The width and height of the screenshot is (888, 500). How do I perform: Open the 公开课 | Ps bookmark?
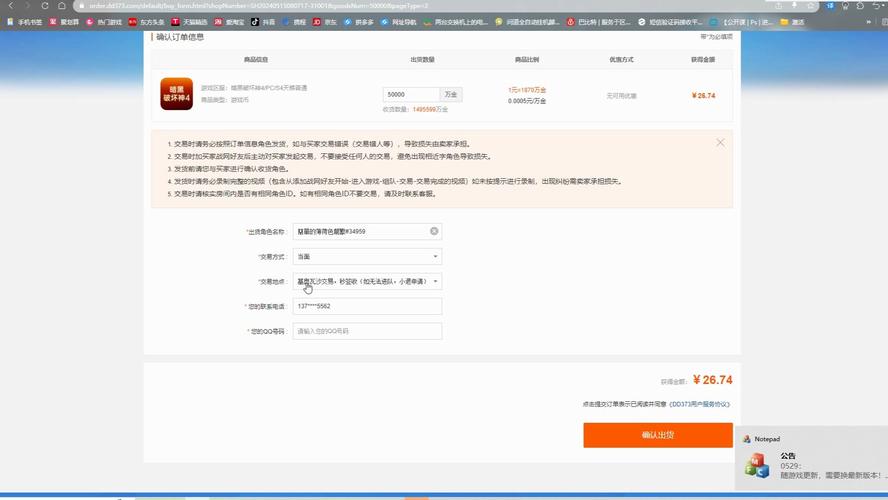(741, 22)
